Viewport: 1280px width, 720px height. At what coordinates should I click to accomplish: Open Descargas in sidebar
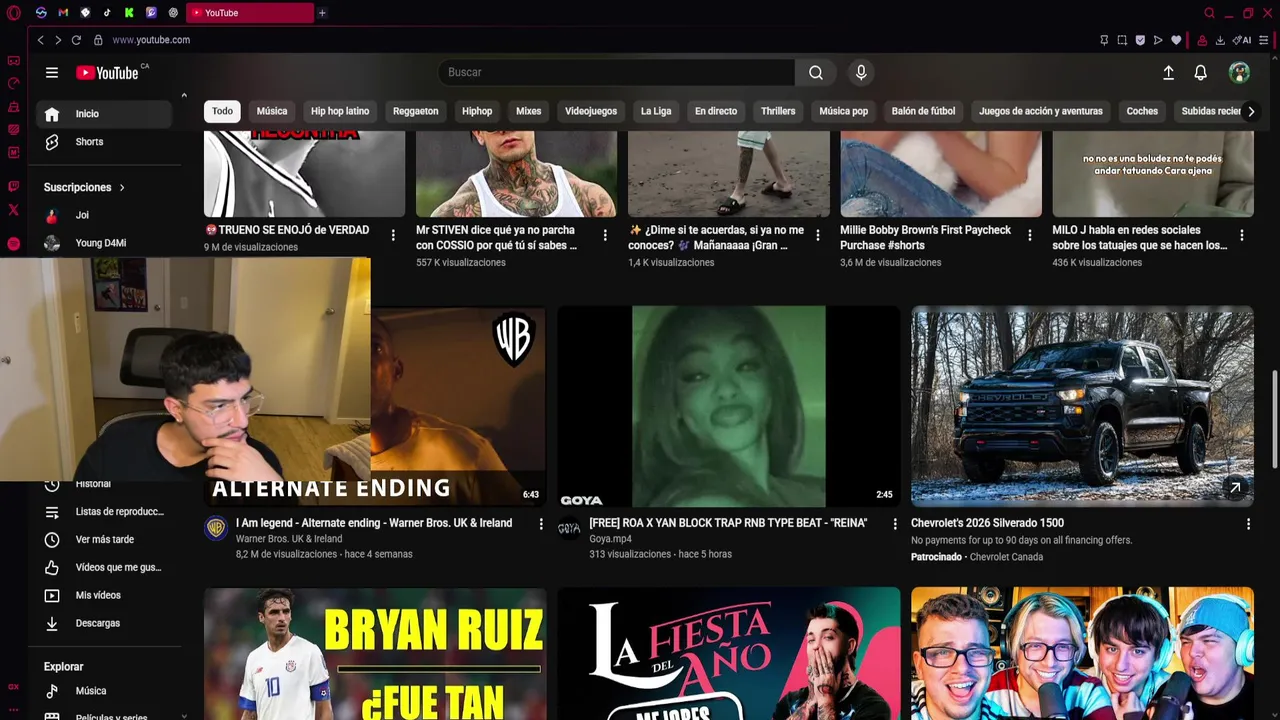(104, 623)
